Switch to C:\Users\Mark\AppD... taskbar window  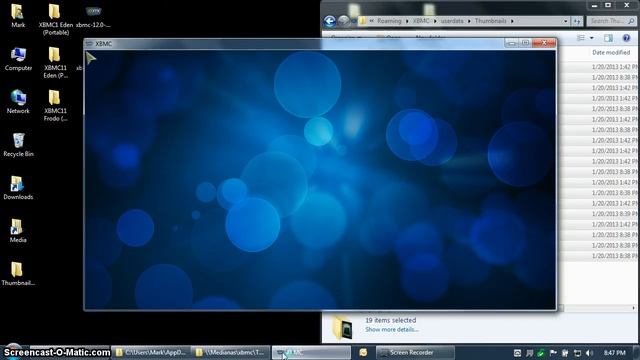[x=151, y=353]
